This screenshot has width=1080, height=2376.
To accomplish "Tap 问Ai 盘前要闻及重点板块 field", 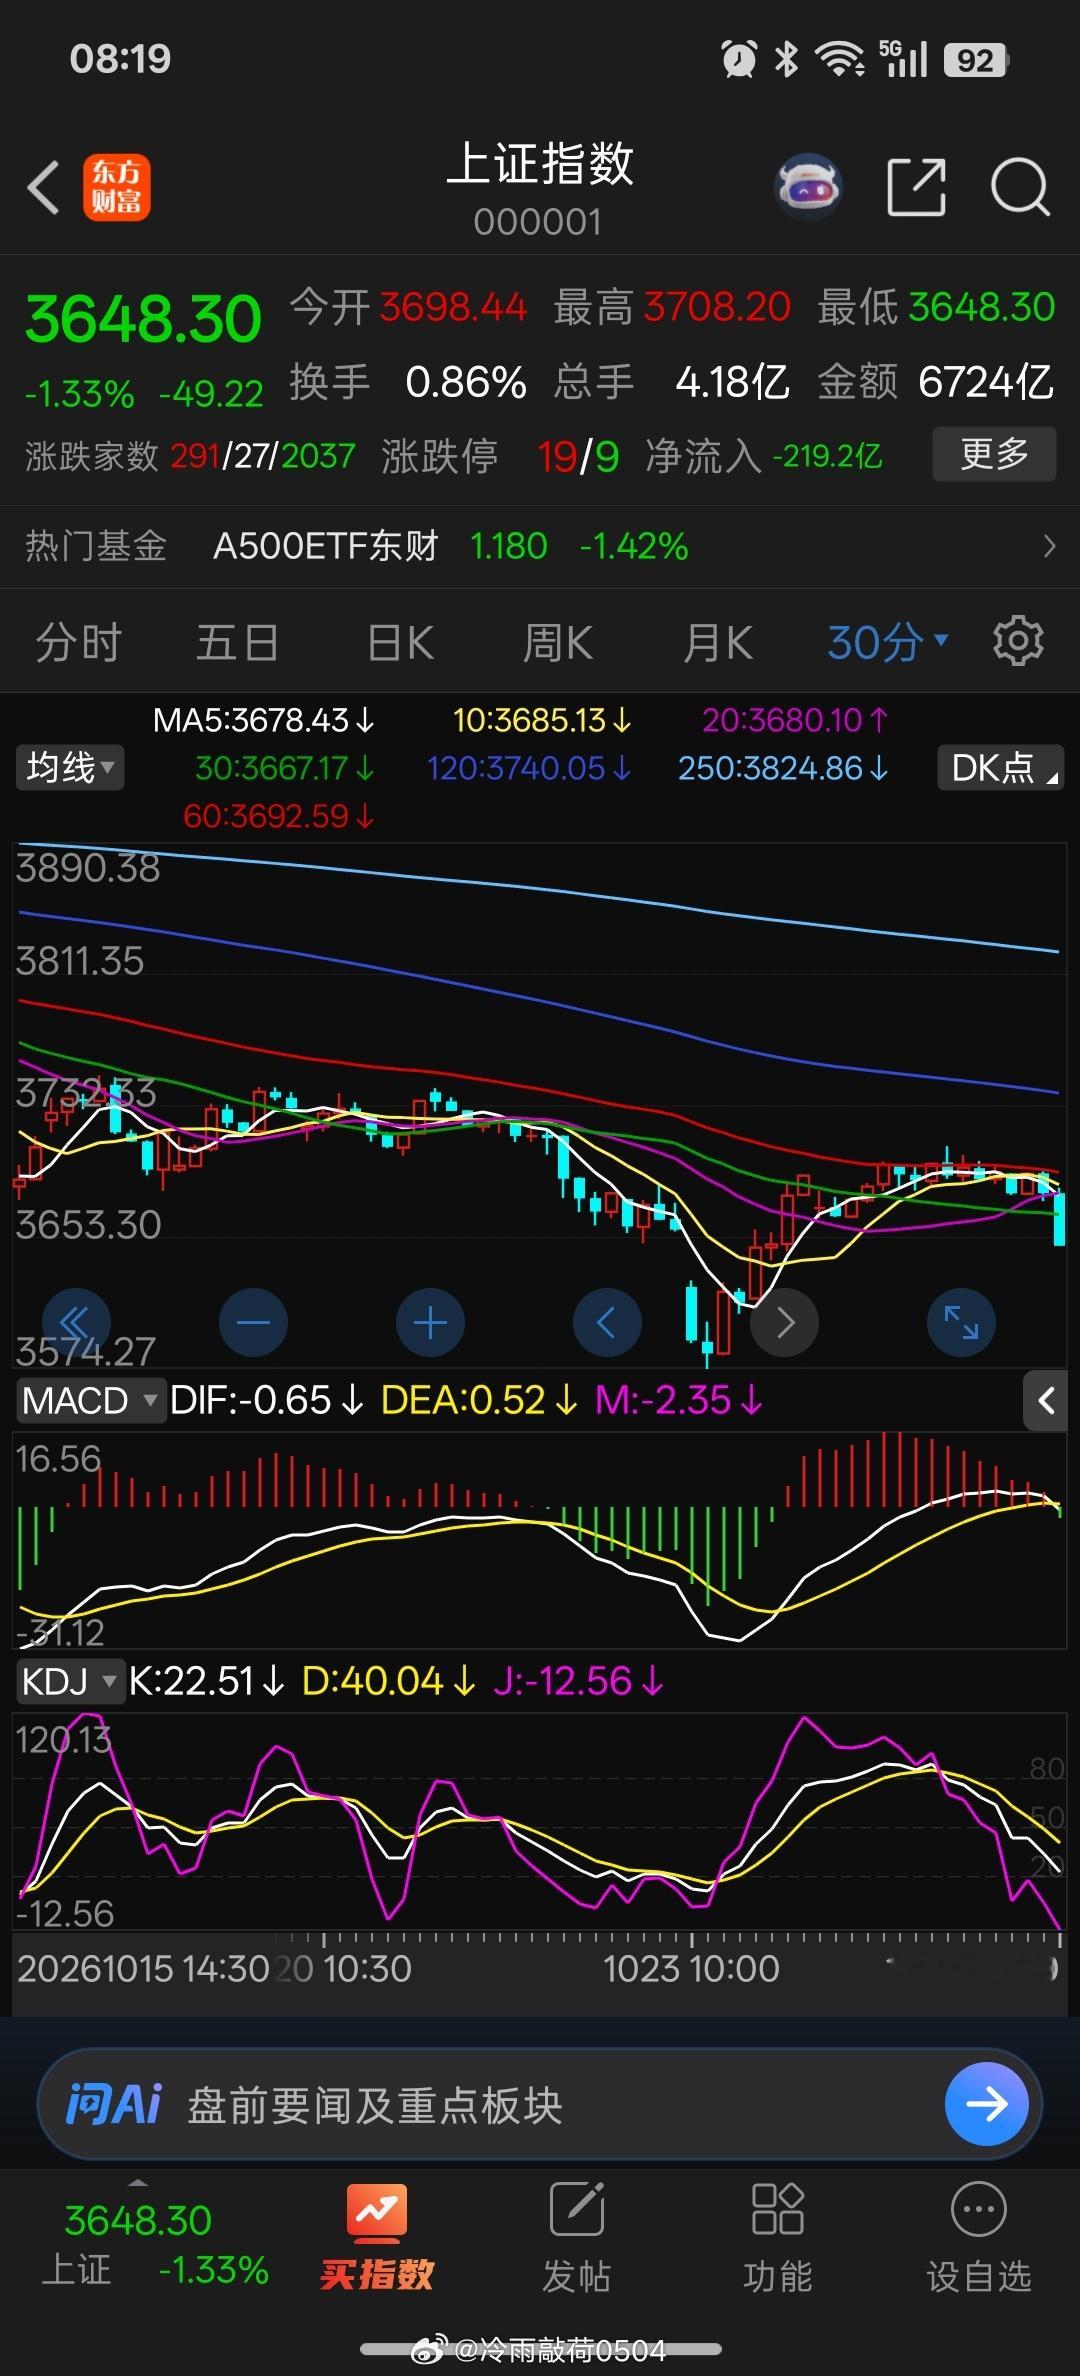I will click(540, 2104).
